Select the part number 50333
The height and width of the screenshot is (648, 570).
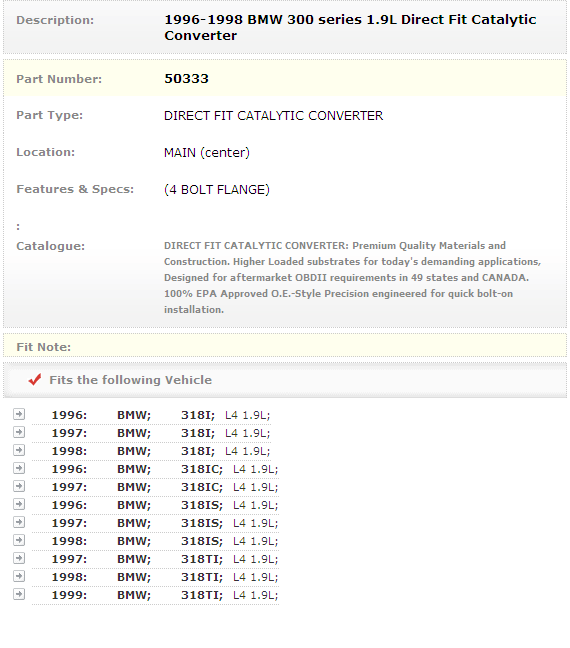click(x=186, y=79)
